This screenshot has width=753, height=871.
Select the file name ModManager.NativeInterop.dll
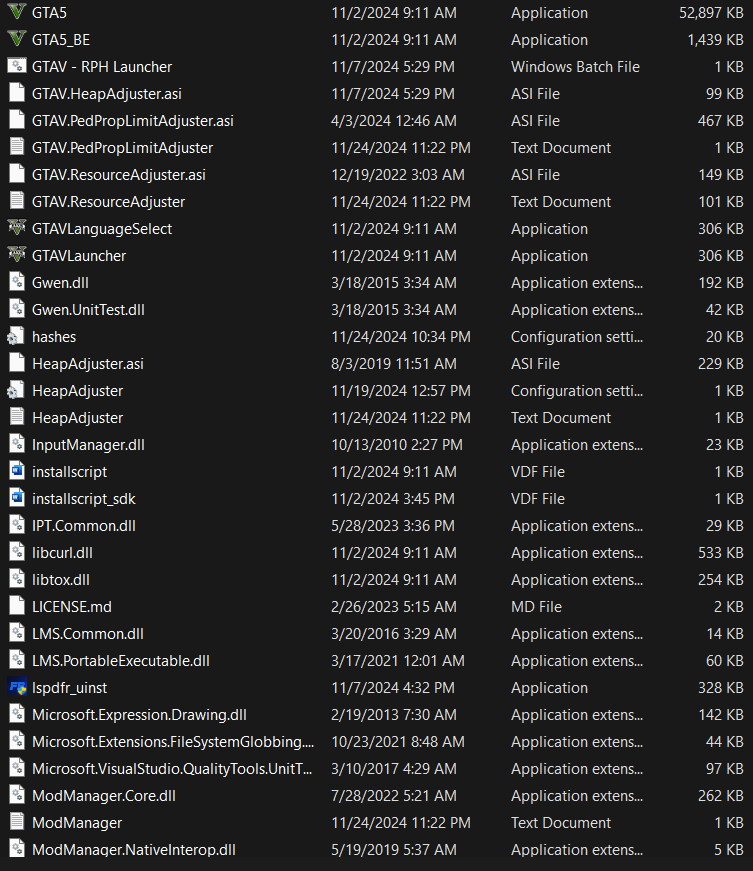(134, 850)
